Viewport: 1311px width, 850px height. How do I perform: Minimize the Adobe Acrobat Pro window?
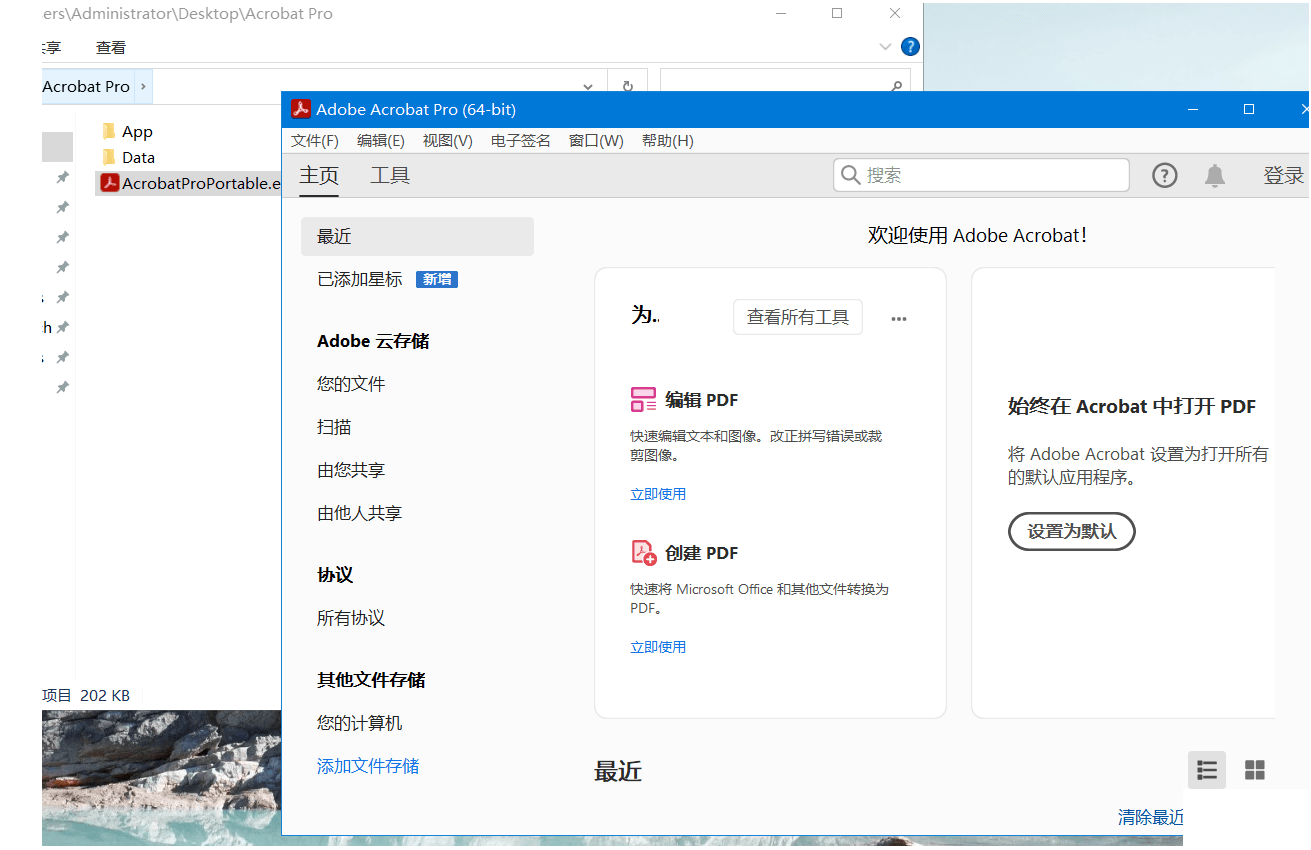coord(1194,109)
